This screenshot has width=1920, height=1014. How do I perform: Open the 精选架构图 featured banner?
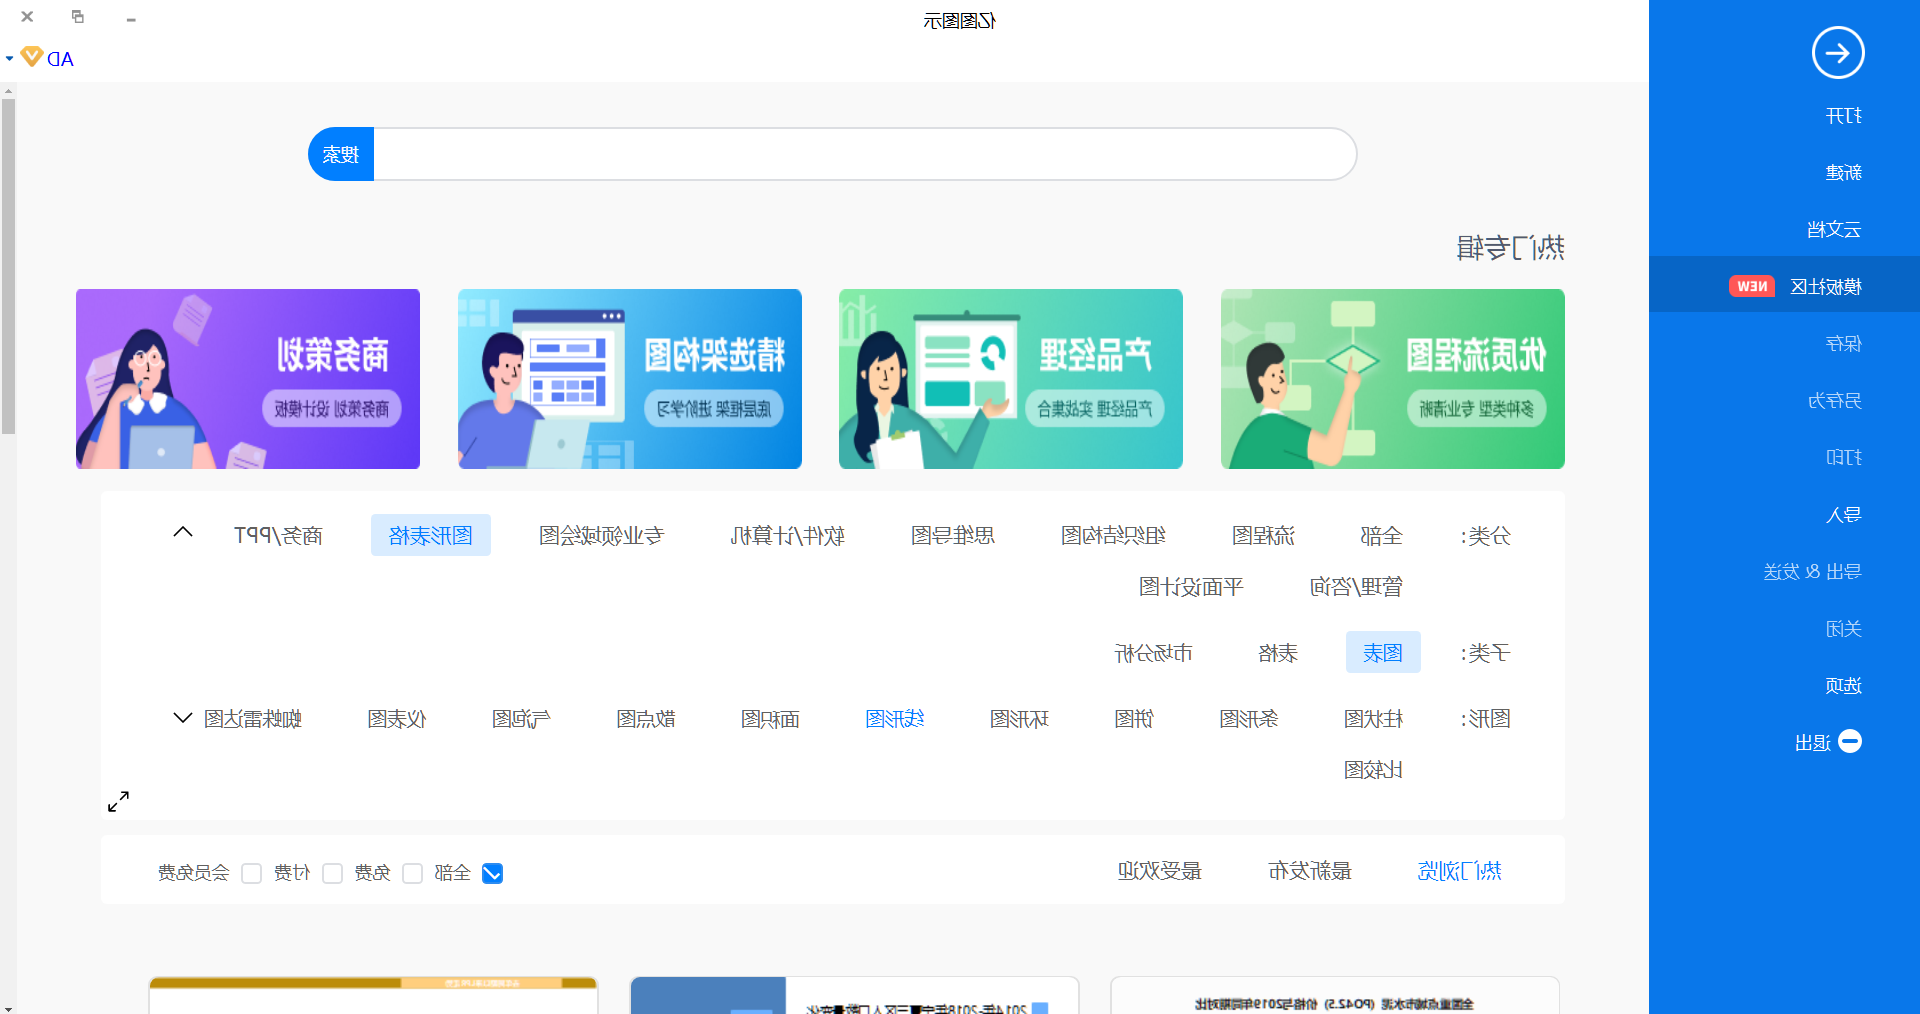point(629,379)
